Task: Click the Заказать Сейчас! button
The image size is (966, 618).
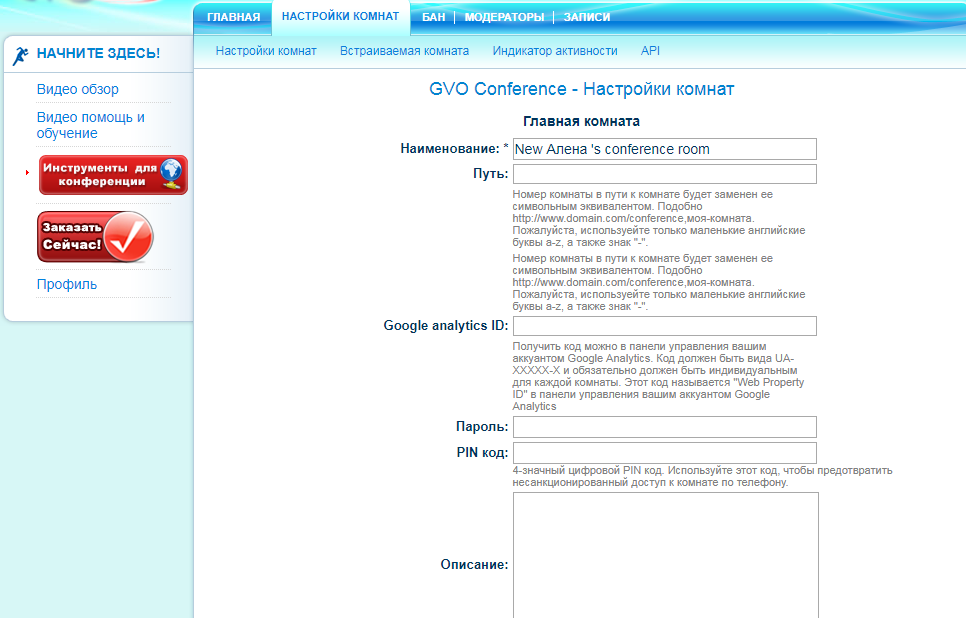Action: point(95,237)
